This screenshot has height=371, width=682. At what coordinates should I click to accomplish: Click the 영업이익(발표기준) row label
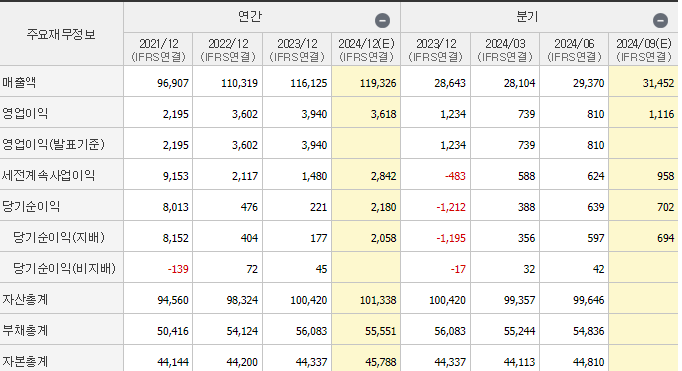click(x=53, y=144)
